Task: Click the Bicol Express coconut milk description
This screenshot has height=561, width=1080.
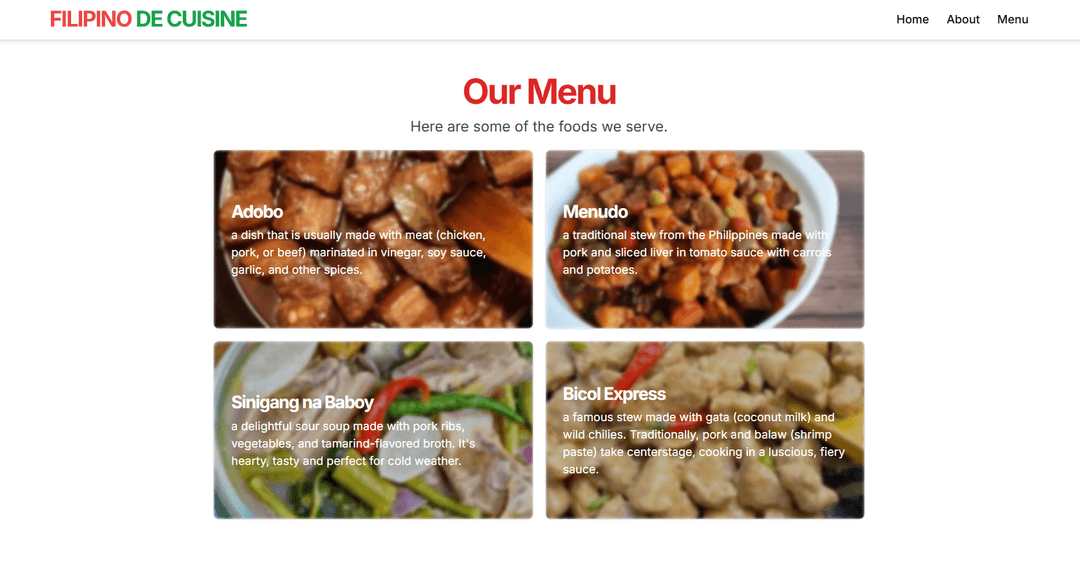Action: pyautogui.click(x=703, y=443)
